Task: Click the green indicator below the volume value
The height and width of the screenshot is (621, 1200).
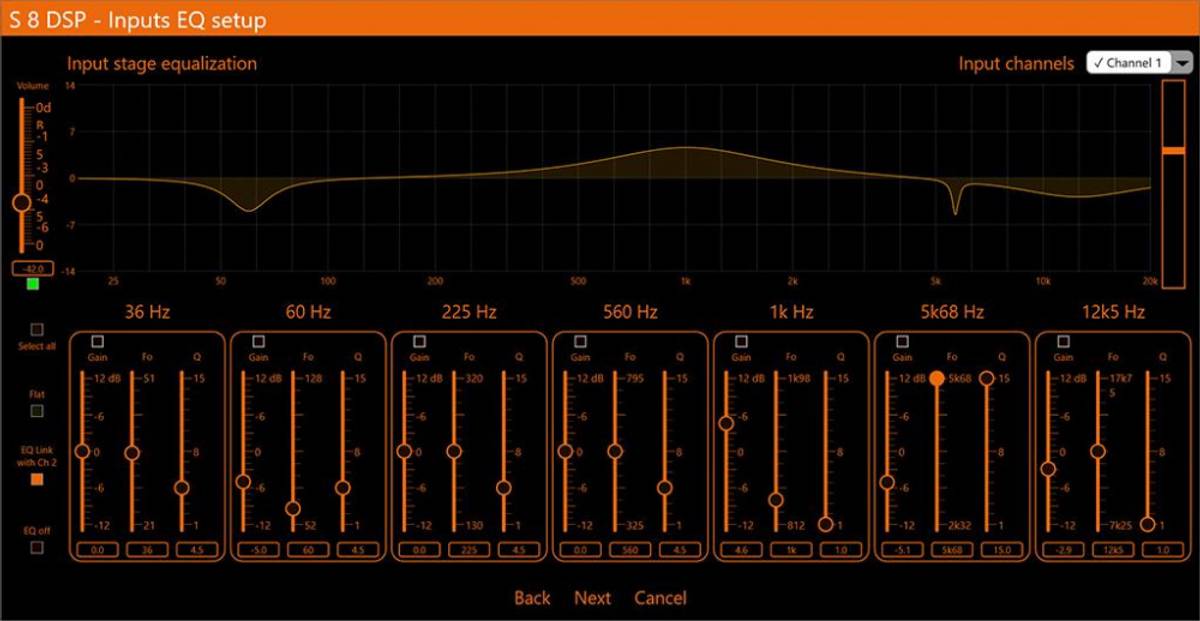Action: coord(33,285)
